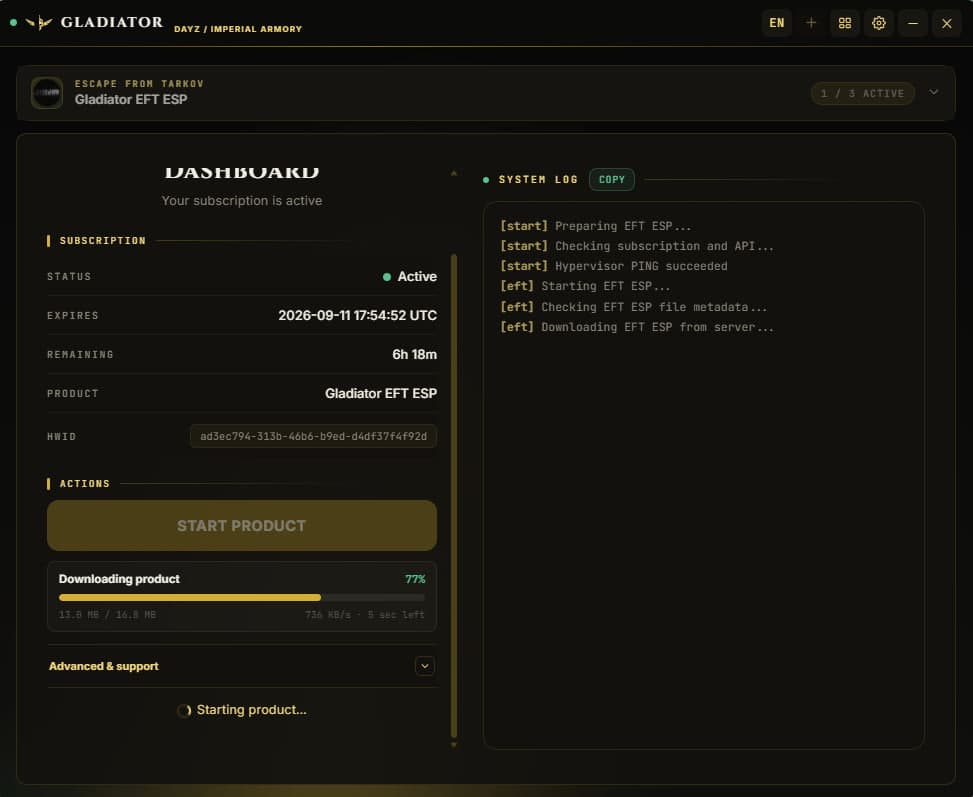Viewport: 973px width, 797px height.
Task: Click the green status dot beside Gladiator
Action: pos(13,22)
